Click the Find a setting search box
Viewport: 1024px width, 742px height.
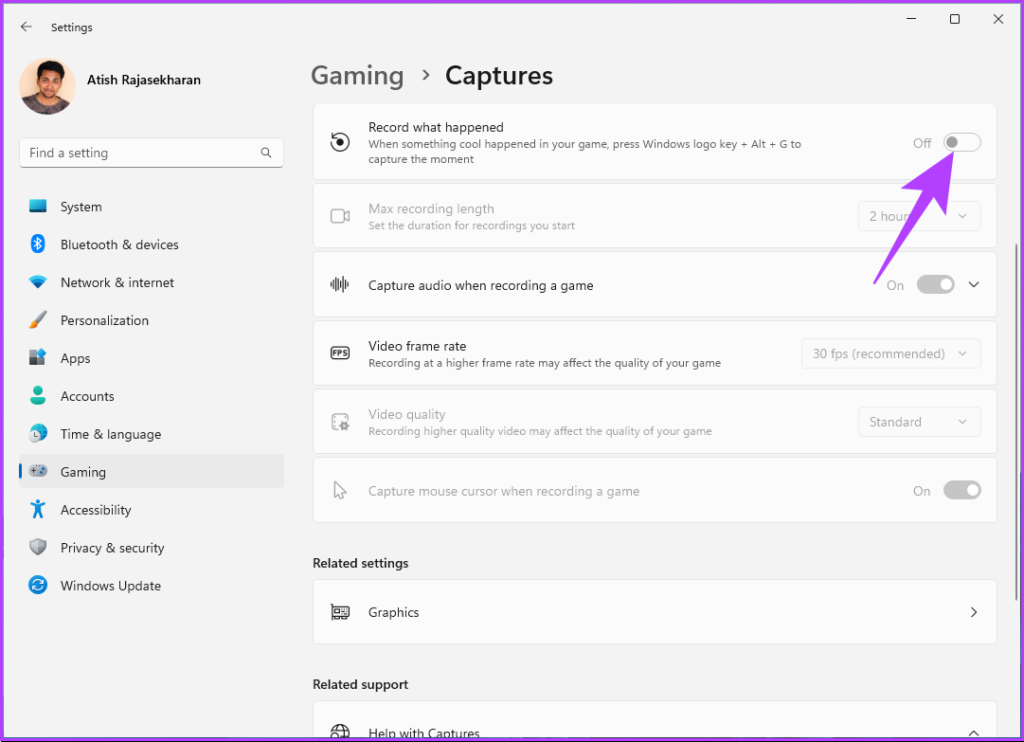[x=140, y=153]
